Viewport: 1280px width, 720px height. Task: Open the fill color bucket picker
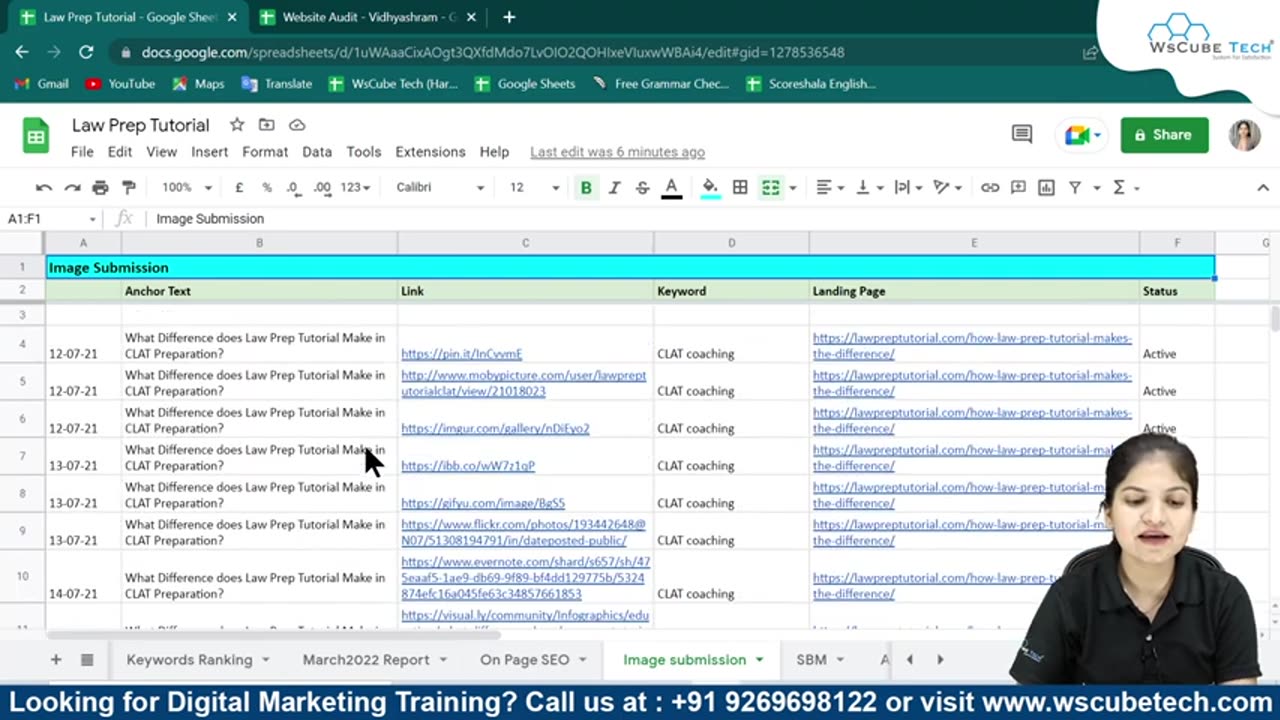(710, 187)
